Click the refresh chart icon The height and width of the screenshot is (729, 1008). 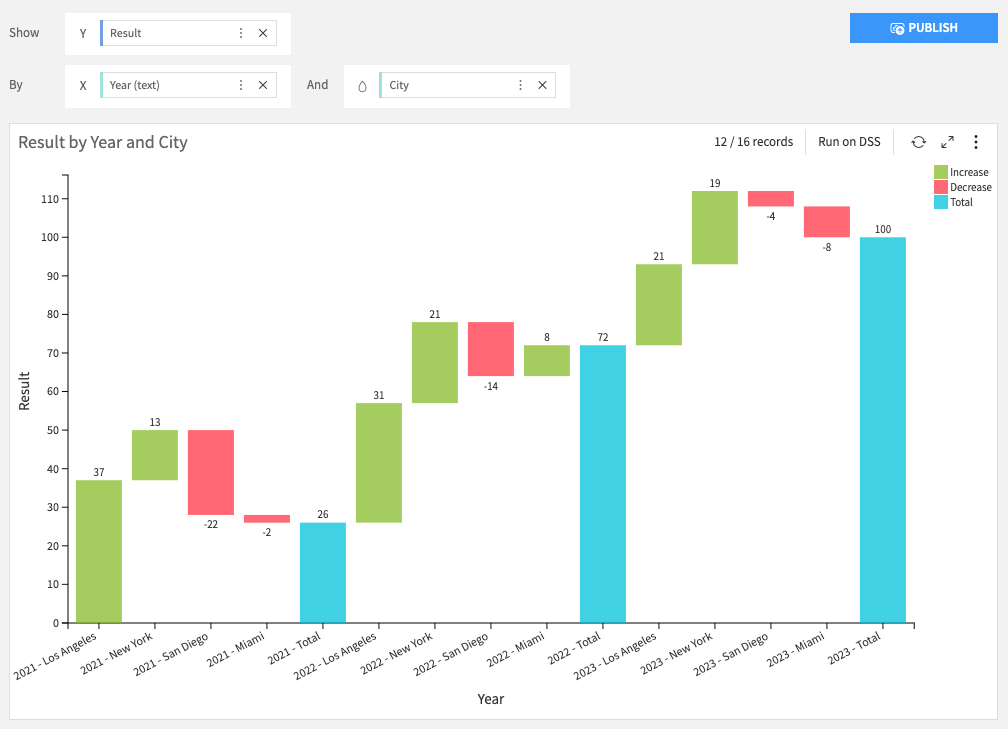click(918, 142)
